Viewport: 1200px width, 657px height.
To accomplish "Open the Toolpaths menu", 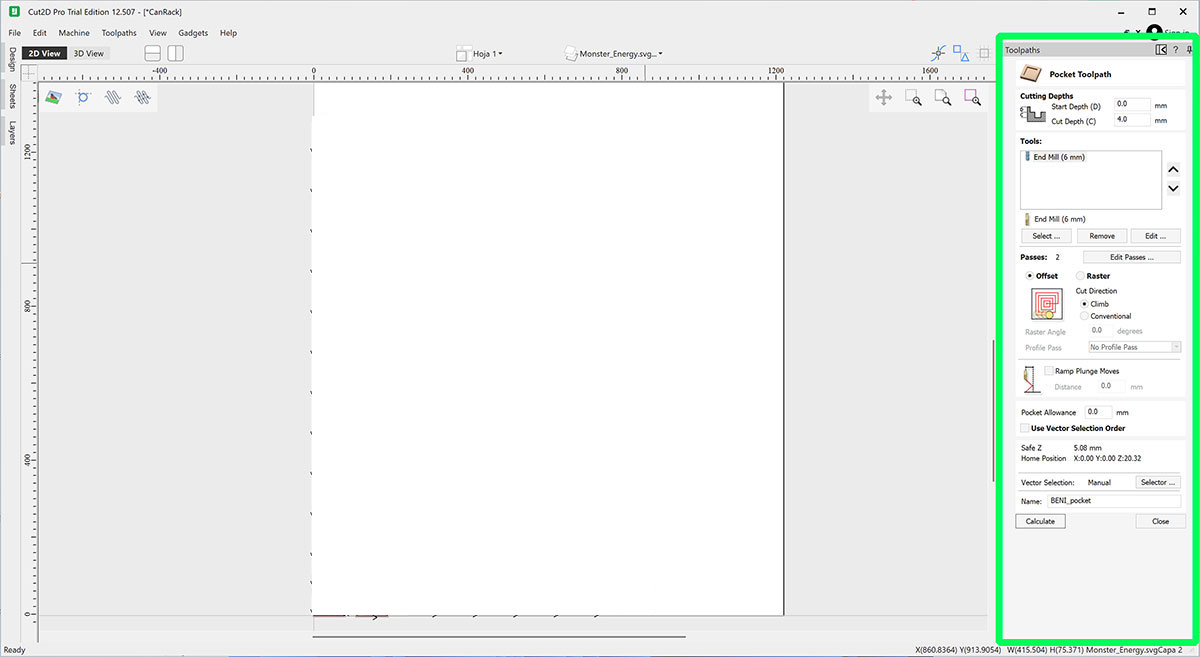I will (119, 33).
